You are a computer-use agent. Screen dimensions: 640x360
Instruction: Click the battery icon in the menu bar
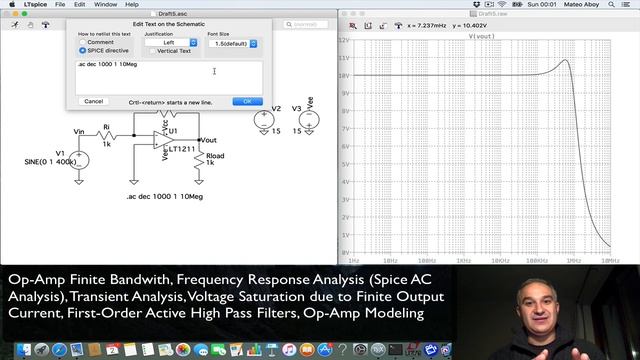(x=517, y=4)
